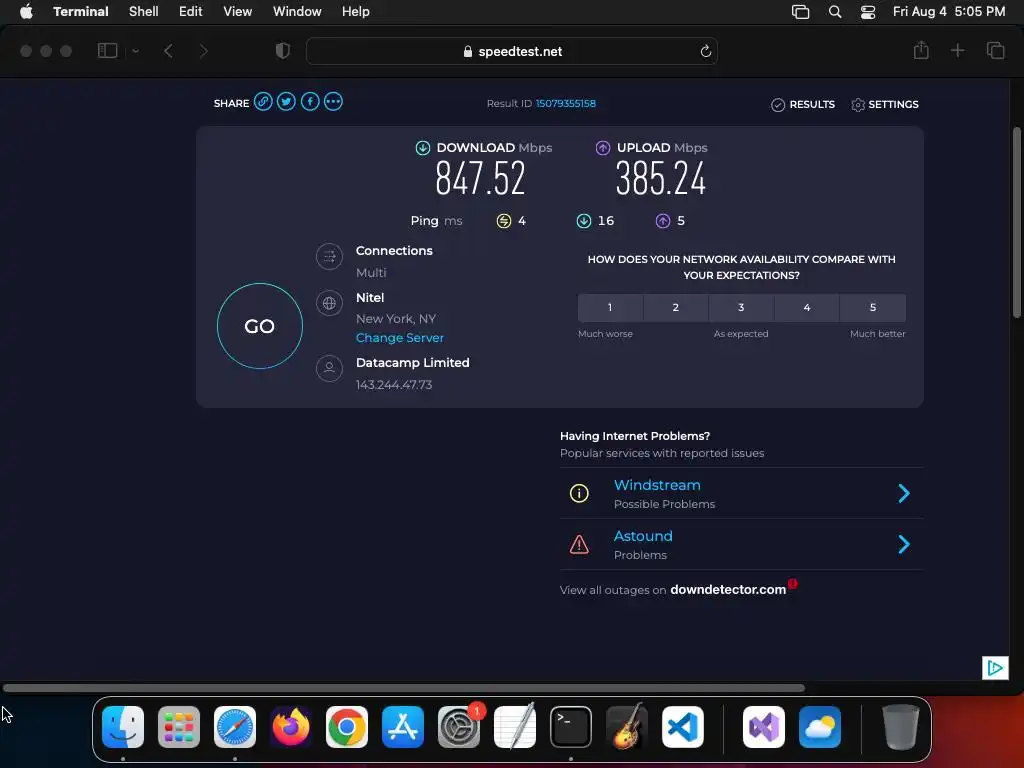Open sidebar tab group dropdown arrow
1024x768 pixels.
[135, 50]
